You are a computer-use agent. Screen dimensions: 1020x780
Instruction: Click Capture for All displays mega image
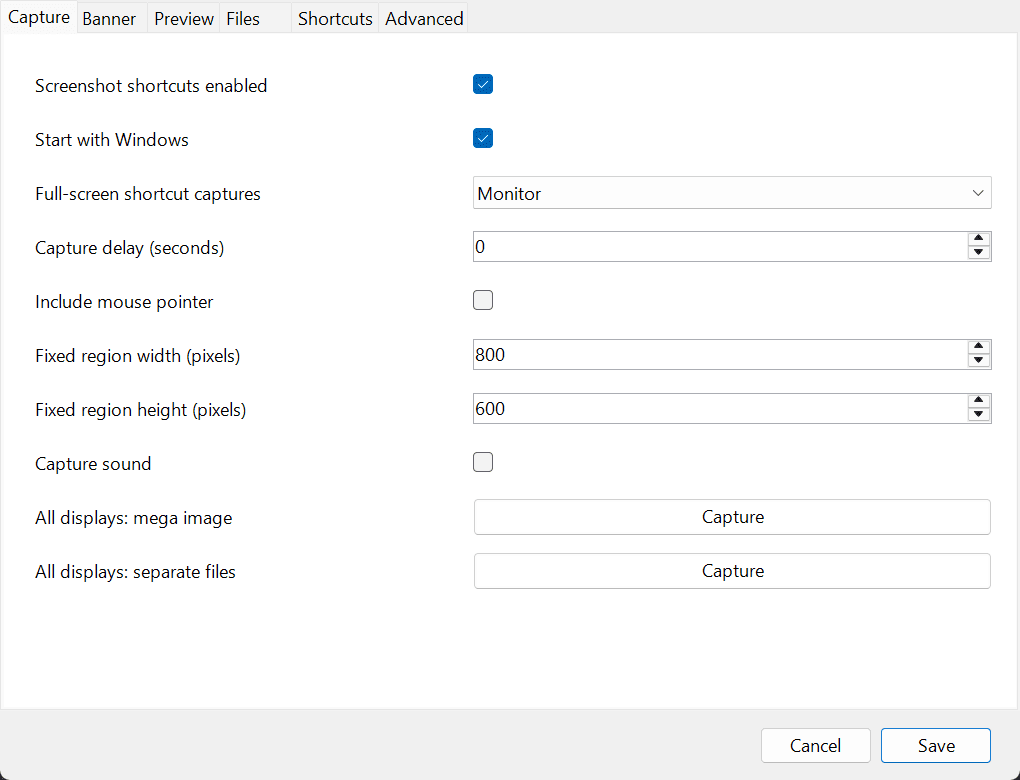(732, 517)
